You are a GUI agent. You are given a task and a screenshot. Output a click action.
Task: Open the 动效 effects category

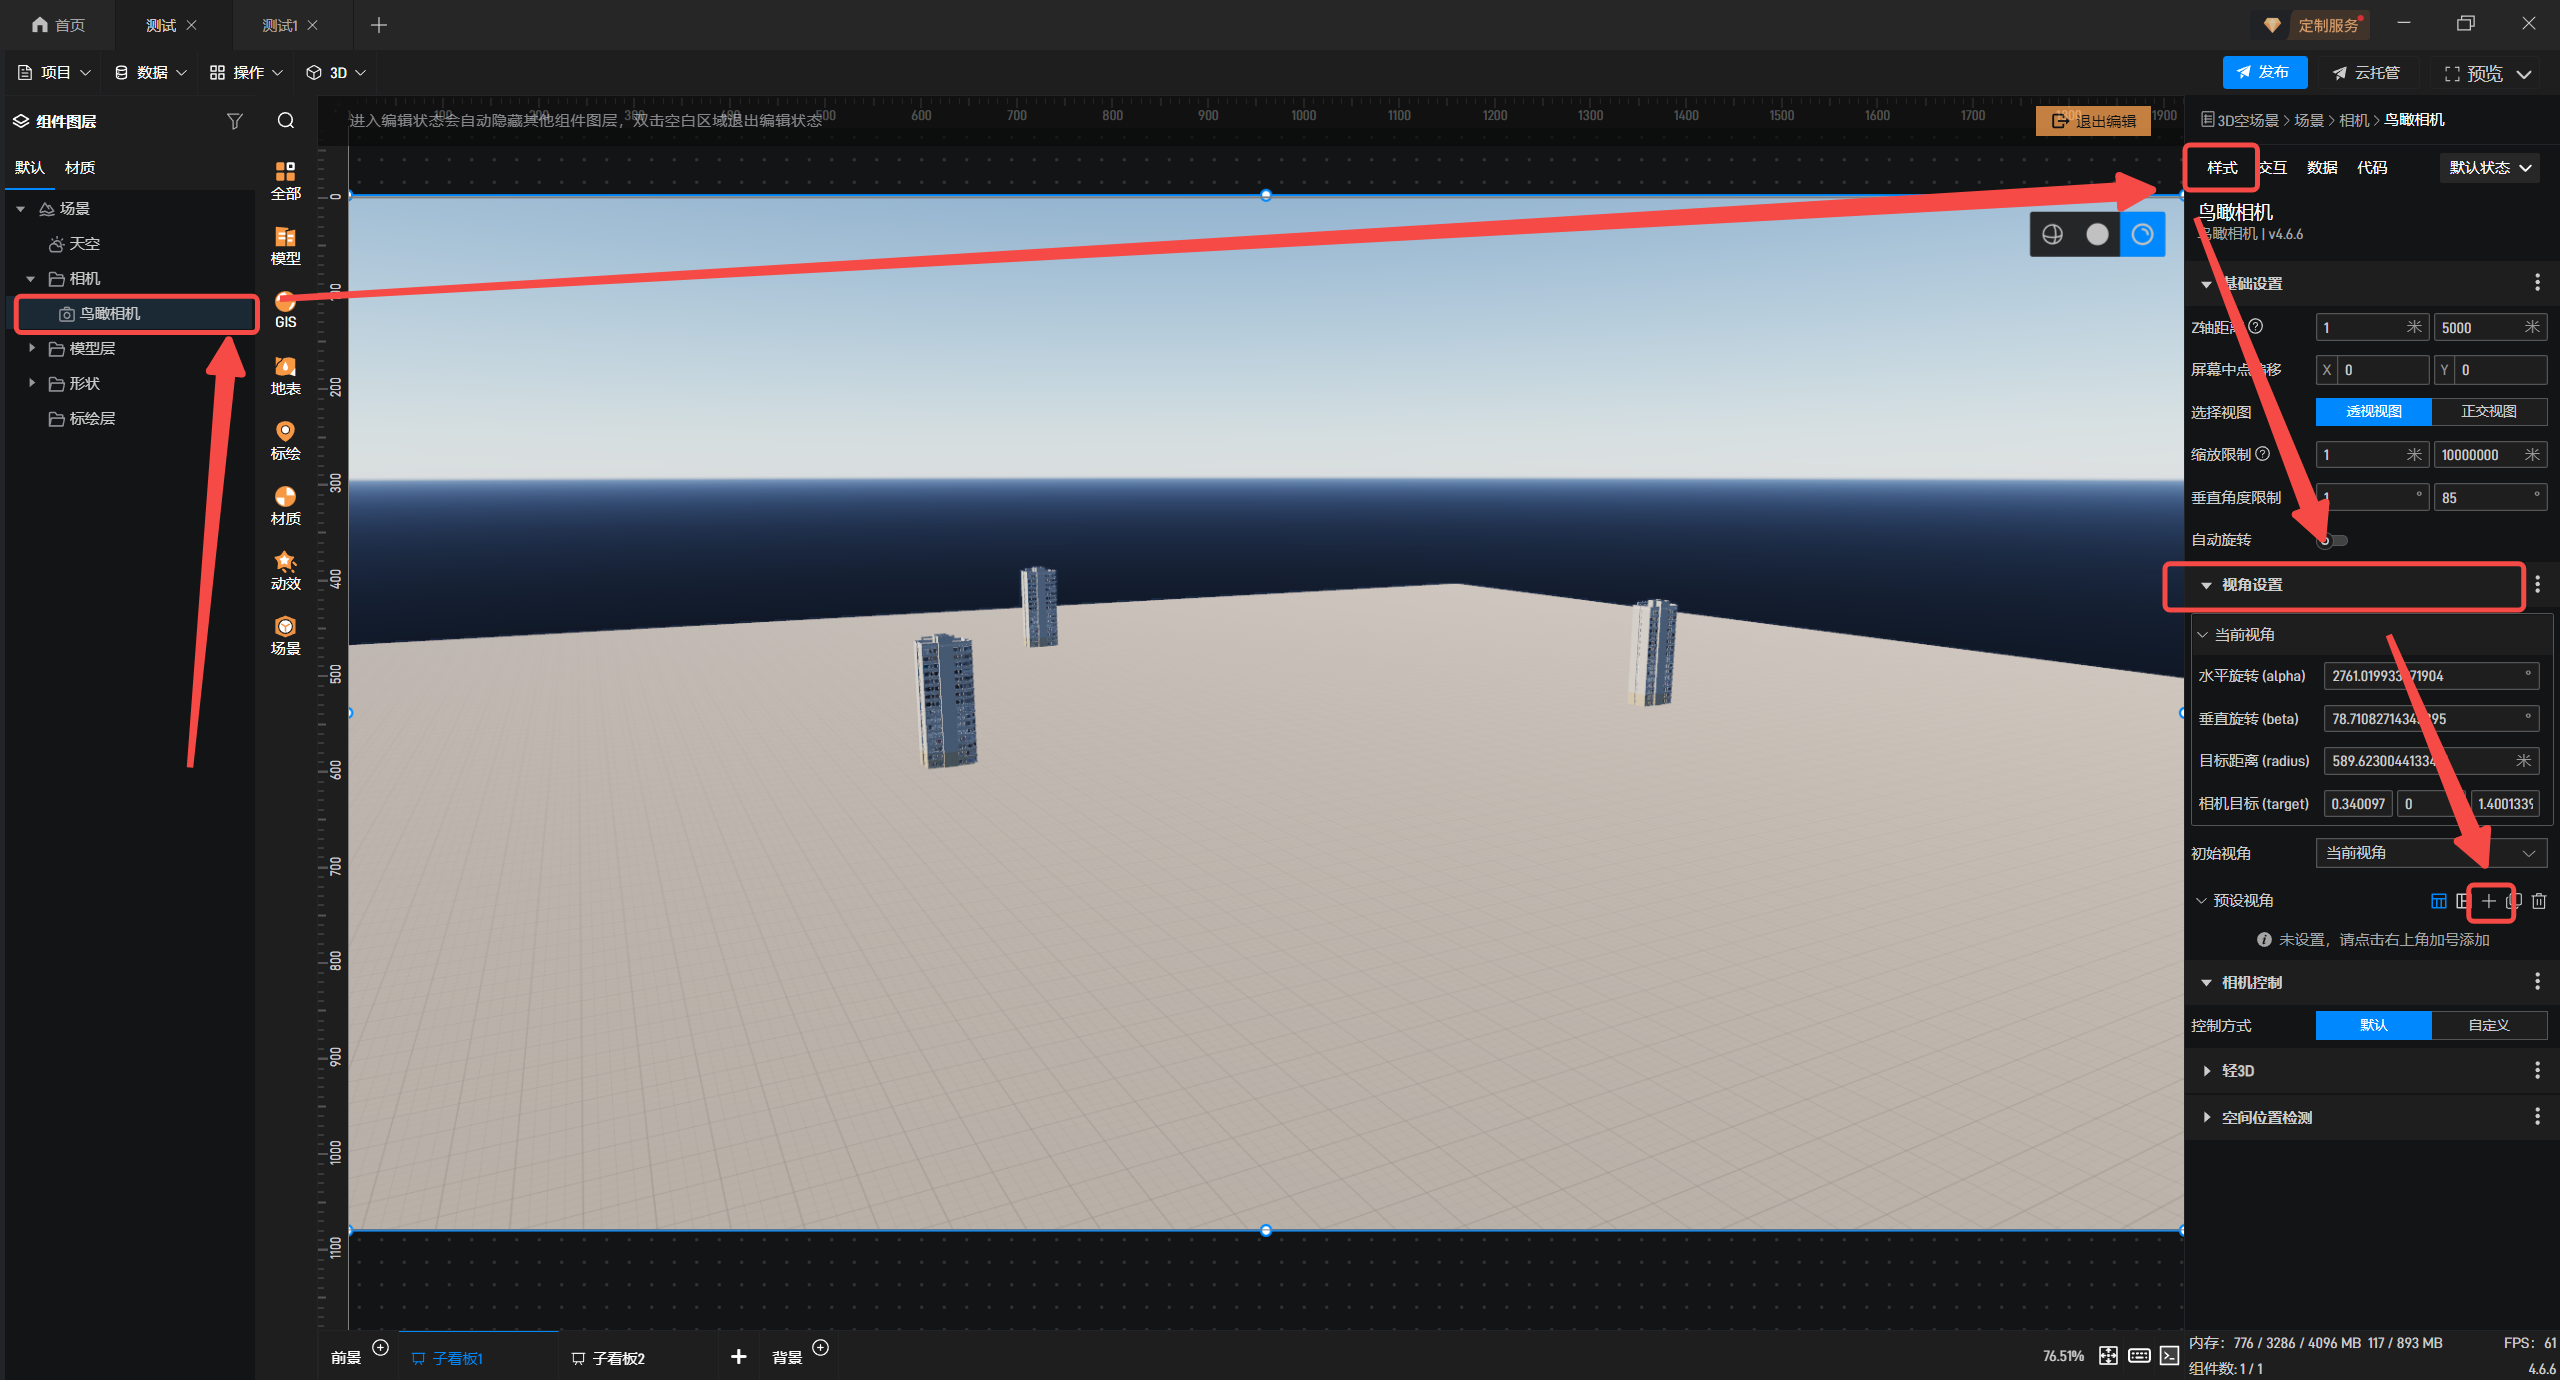coord(285,570)
